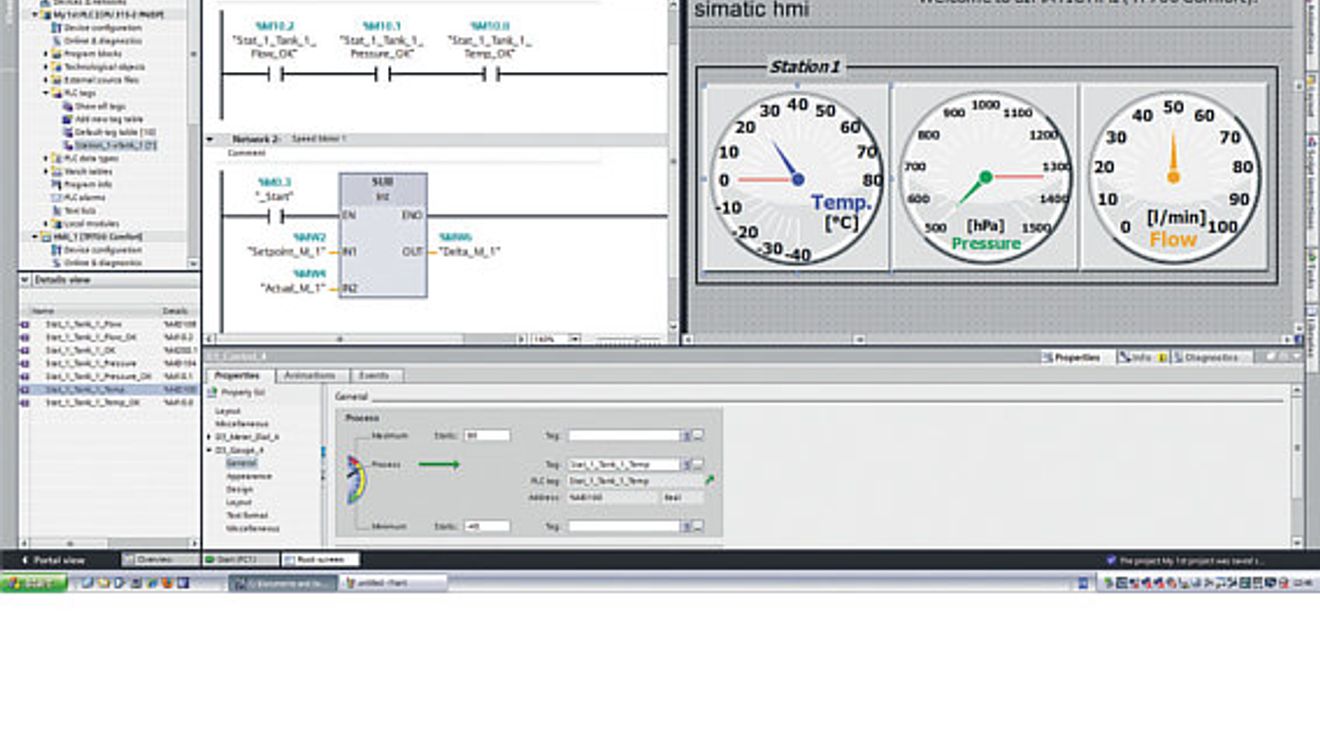Select the Setpoint_M_1 operand at IN1
Viewport: 1320px width, 742px height.
pyautogui.click(x=287, y=252)
